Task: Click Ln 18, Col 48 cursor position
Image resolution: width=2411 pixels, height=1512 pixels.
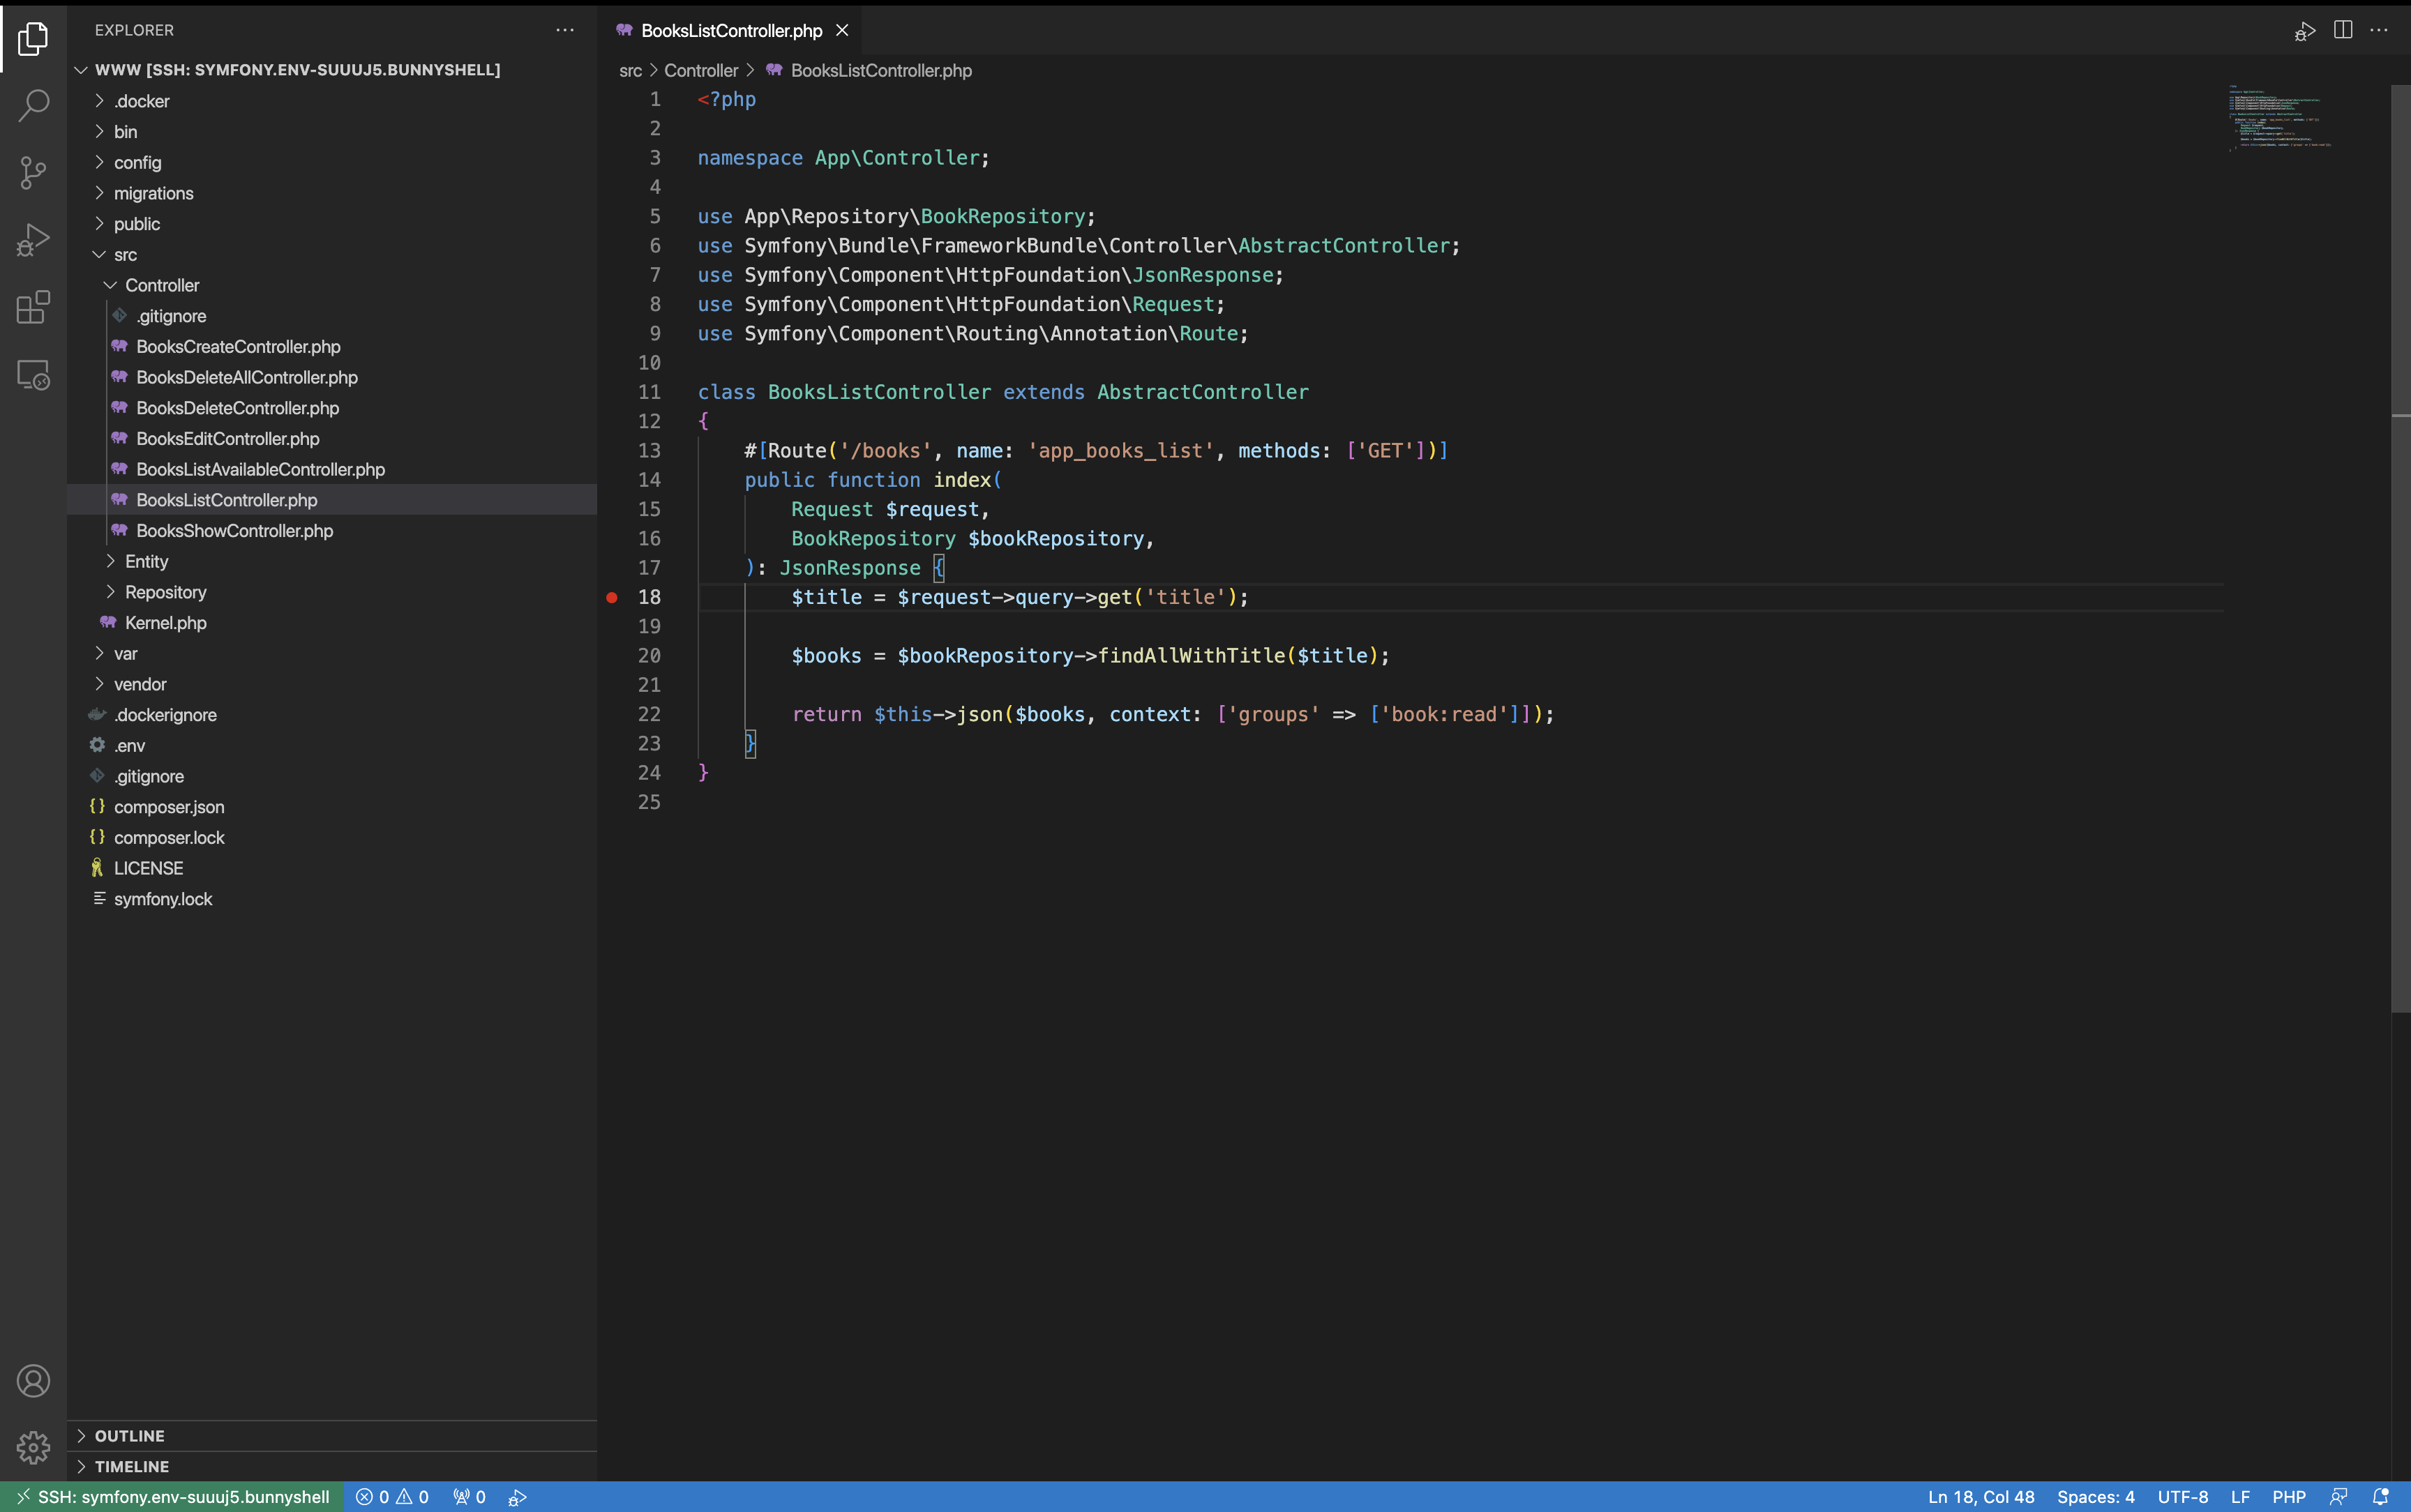Action: 1981,1497
